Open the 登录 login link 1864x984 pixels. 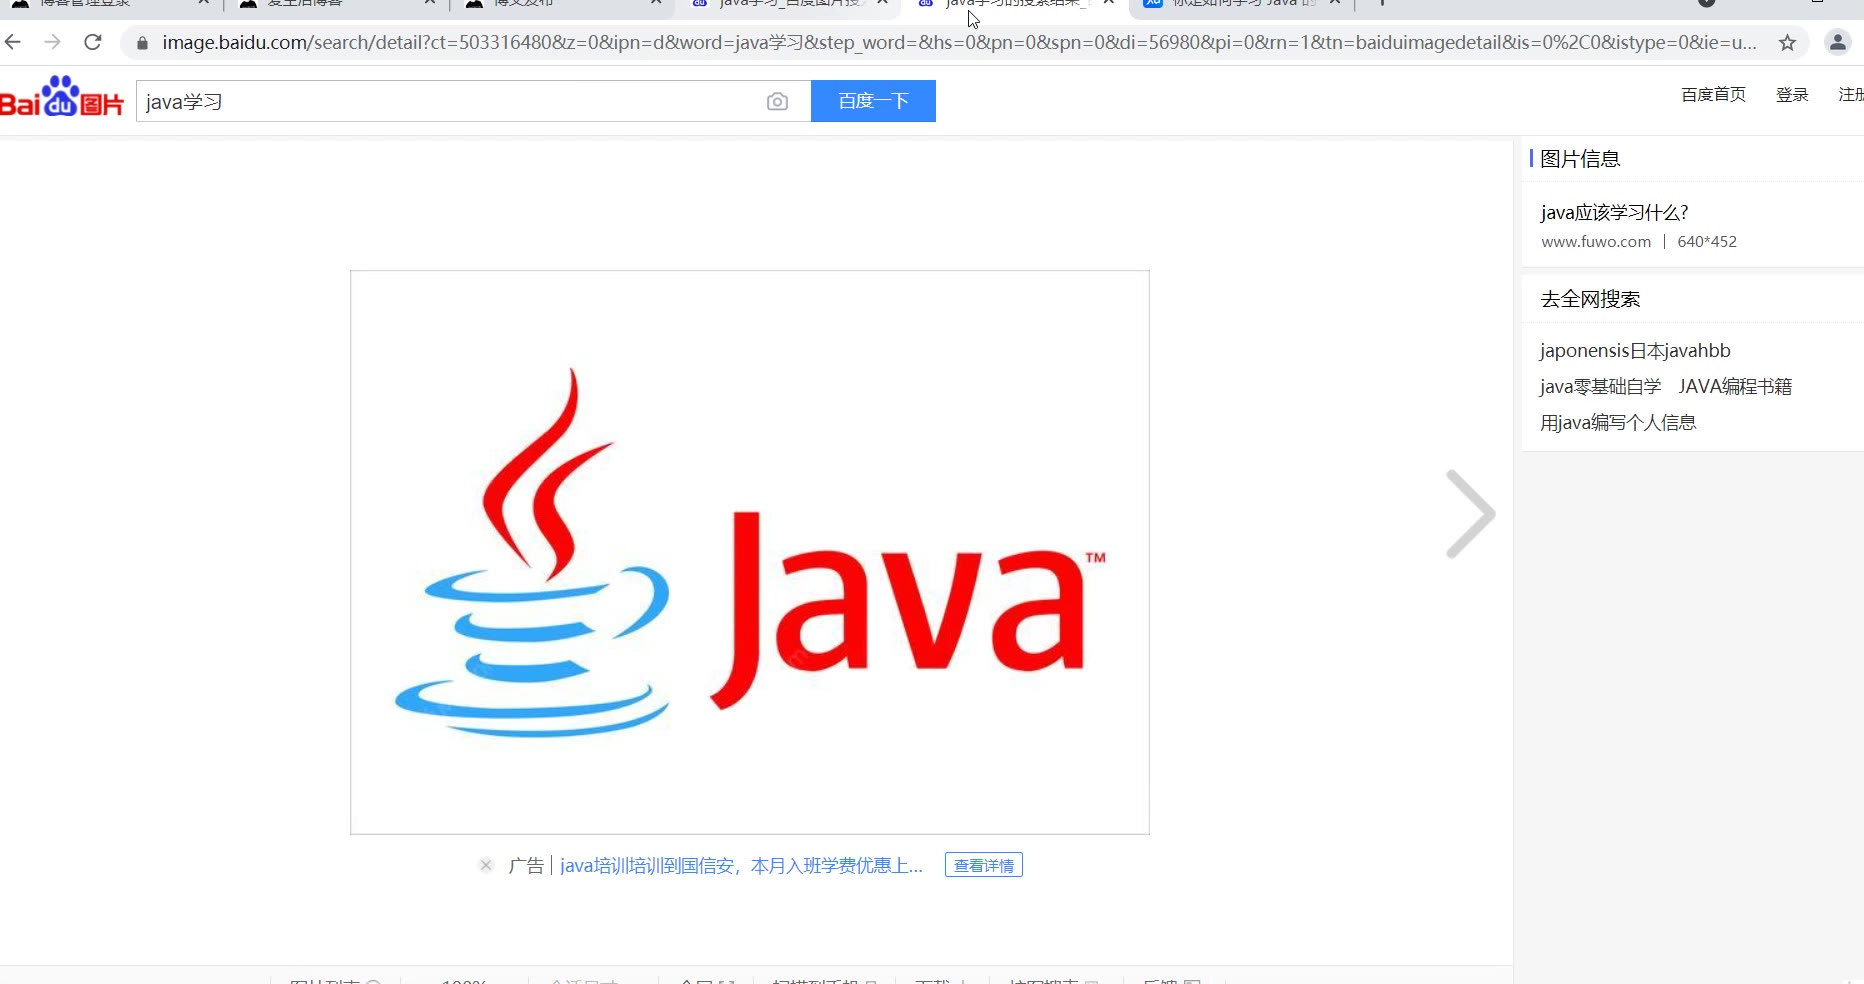1792,95
